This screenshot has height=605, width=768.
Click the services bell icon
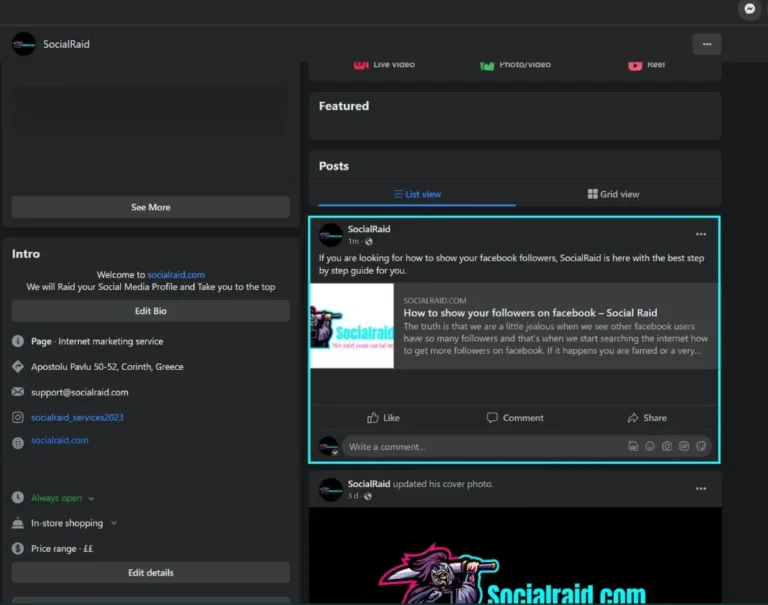click(x=18, y=523)
